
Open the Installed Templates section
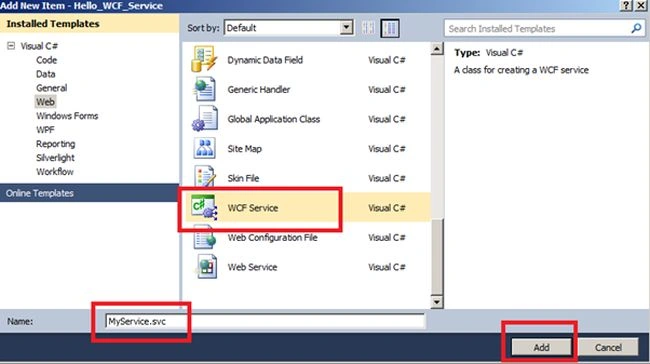[x=90, y=24]
